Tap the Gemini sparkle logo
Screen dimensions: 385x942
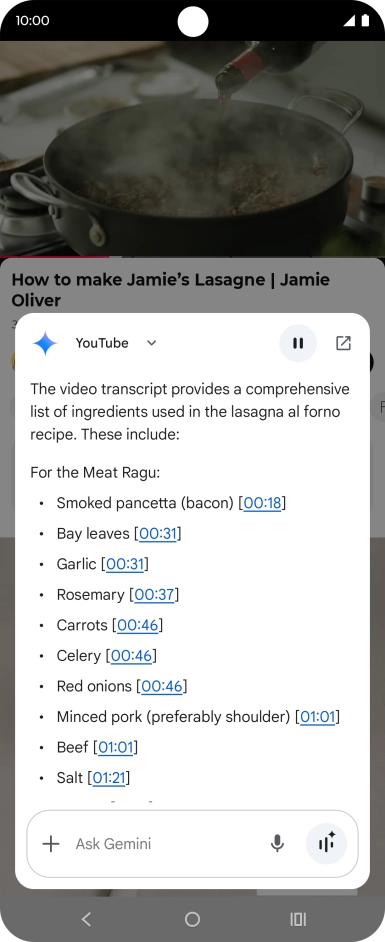(45, 343)
